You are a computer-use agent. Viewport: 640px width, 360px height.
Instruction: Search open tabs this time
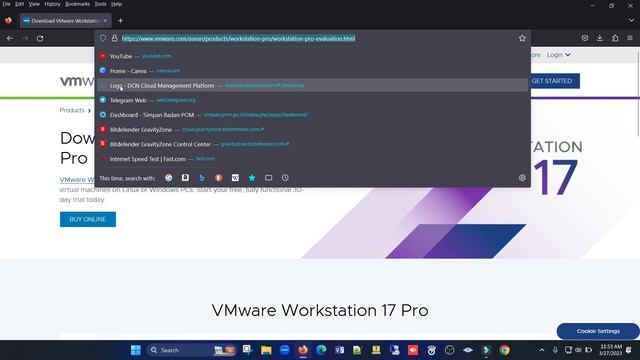[x=269, y=178]
